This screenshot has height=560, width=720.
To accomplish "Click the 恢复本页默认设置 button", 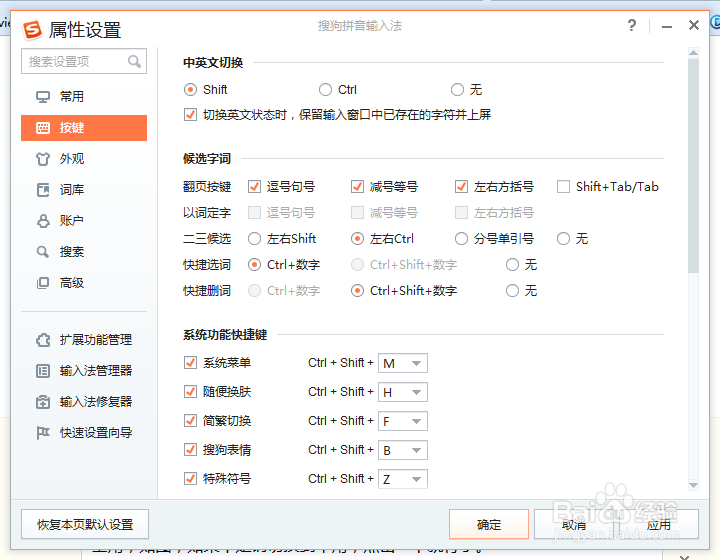I will pyautogui.click(x=85, y=525).
